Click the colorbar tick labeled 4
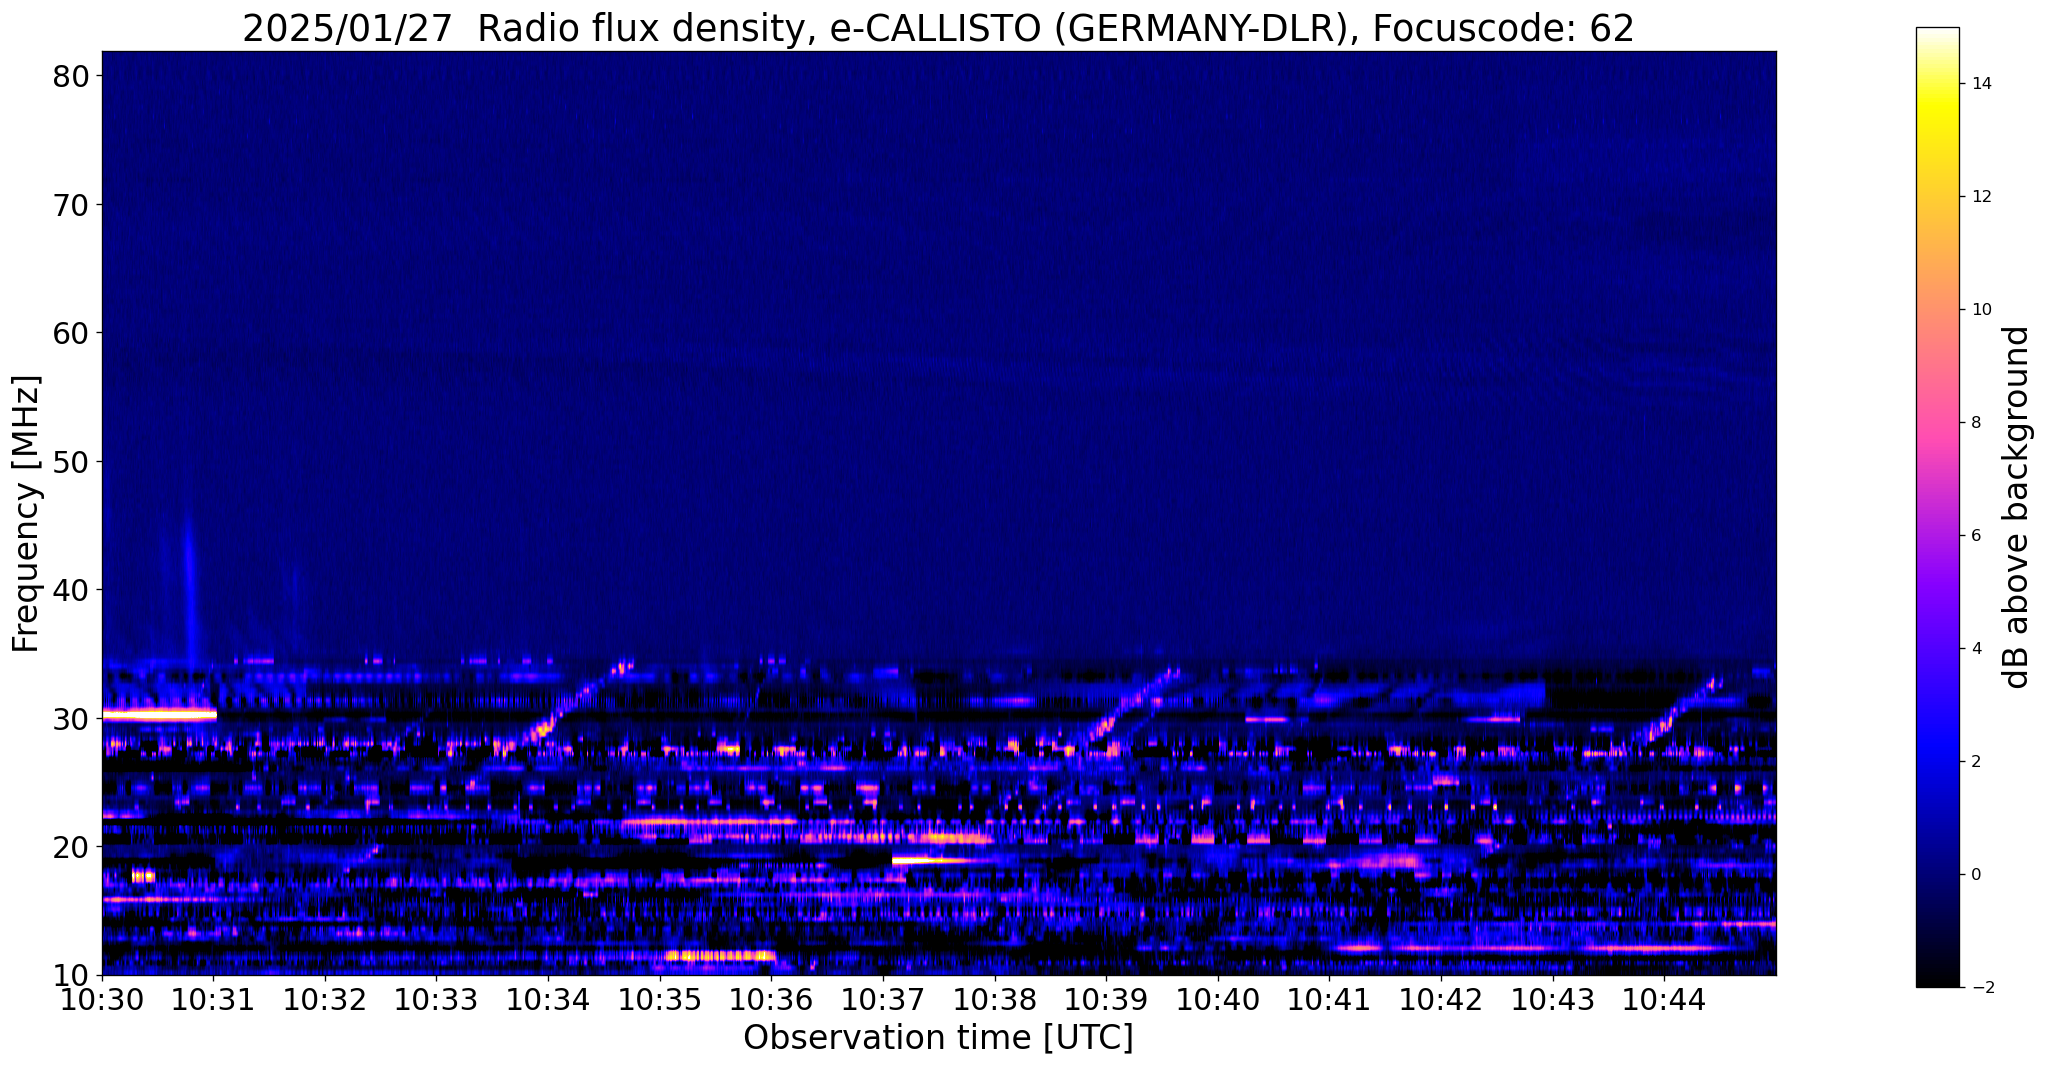Screen dimensions: 2047x1067 (1975, 649)
